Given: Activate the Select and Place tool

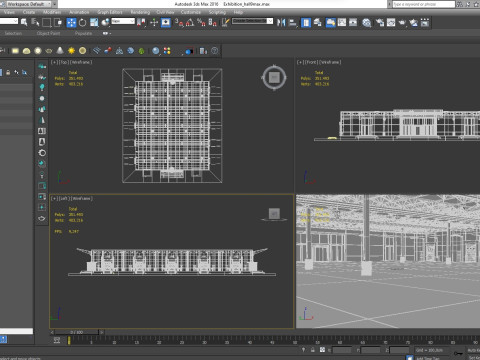Looking at the screenshot, I should point(105,22).
